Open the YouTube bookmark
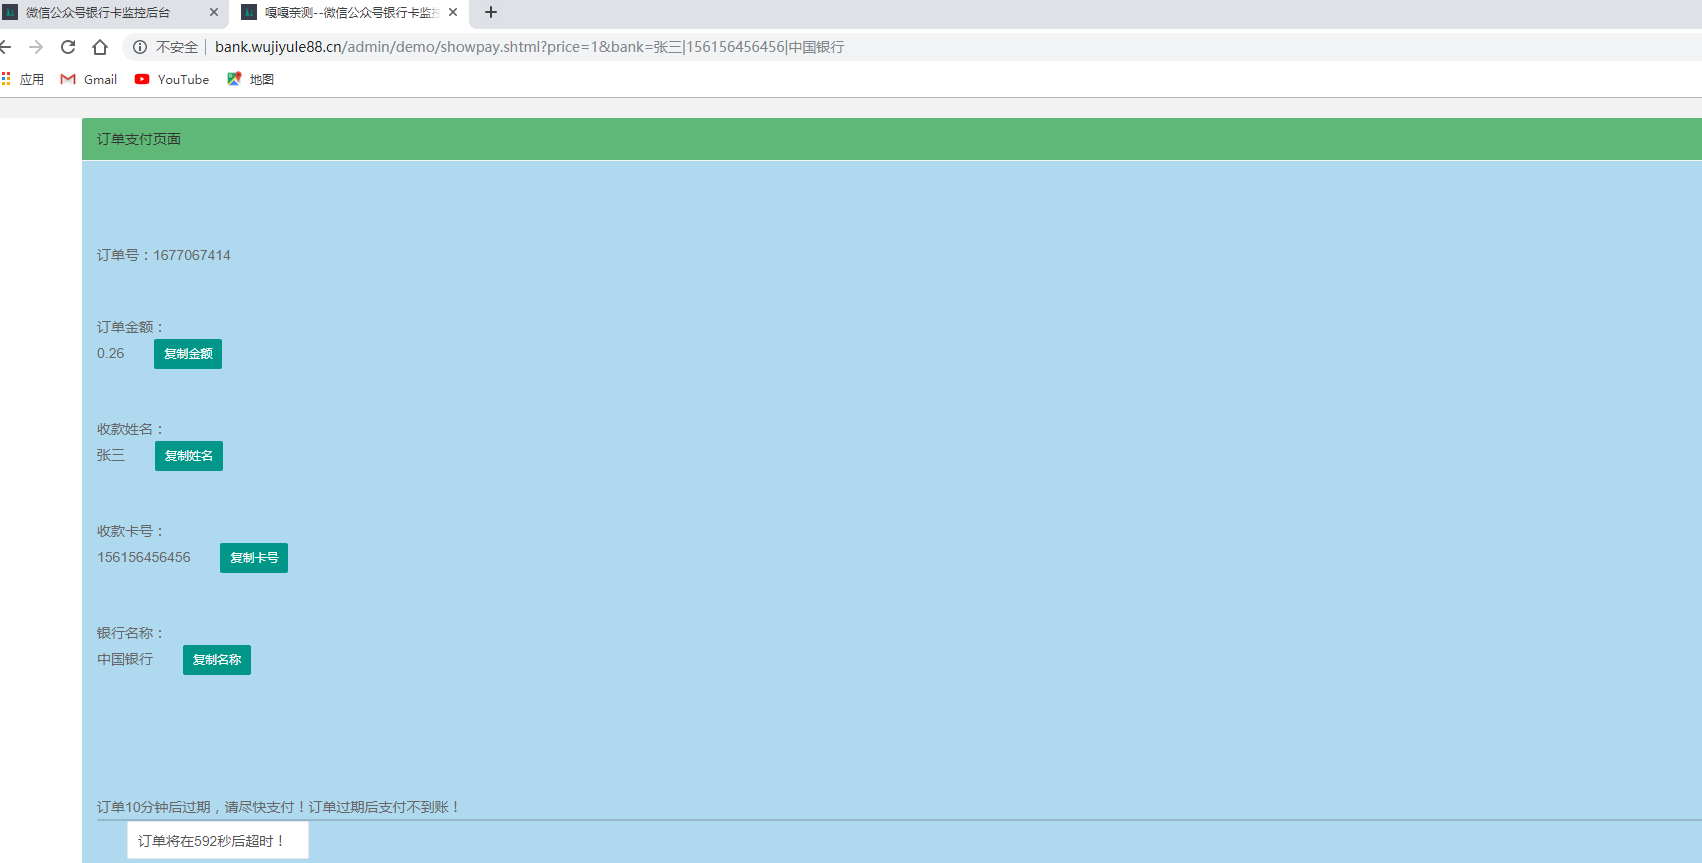 172,79
